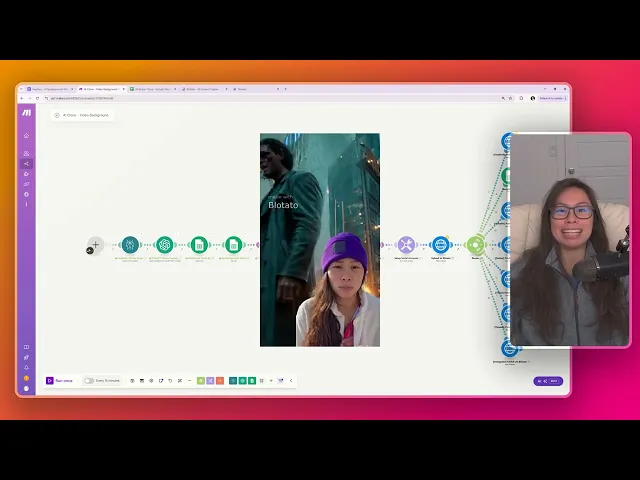Image resolution: width=640 pixels, height=480 pixels.
Task: Open the Instagram Publish HTTP module at bottom
Action: 509,349
